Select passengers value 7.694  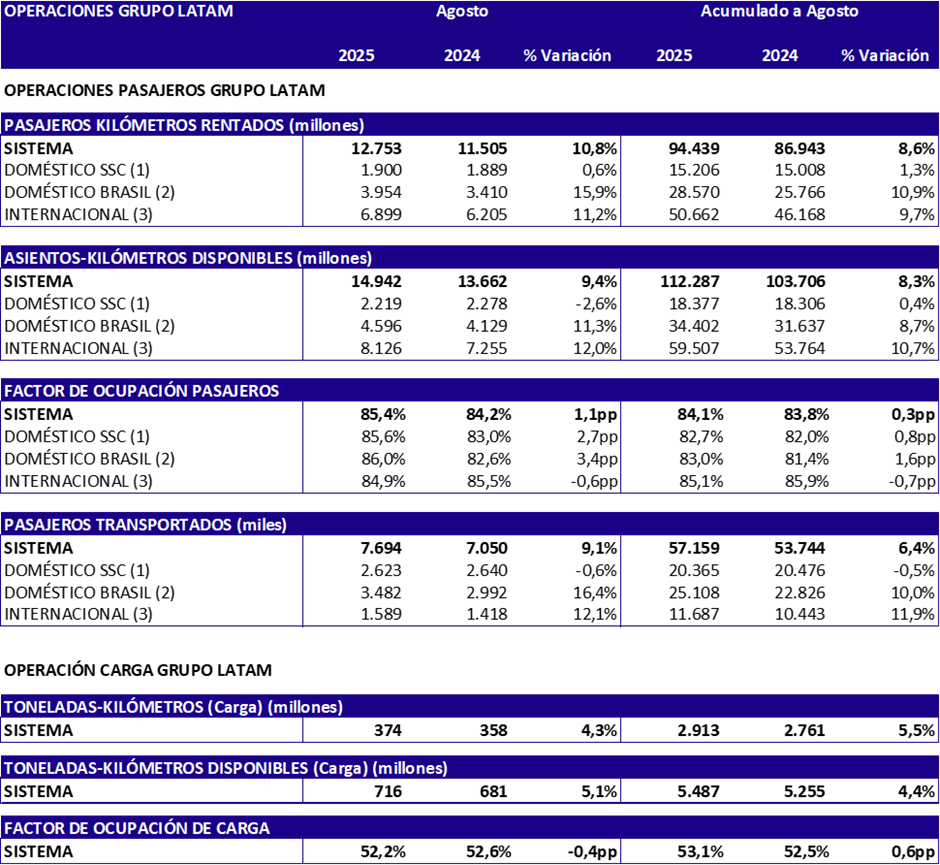pos(381,548)
